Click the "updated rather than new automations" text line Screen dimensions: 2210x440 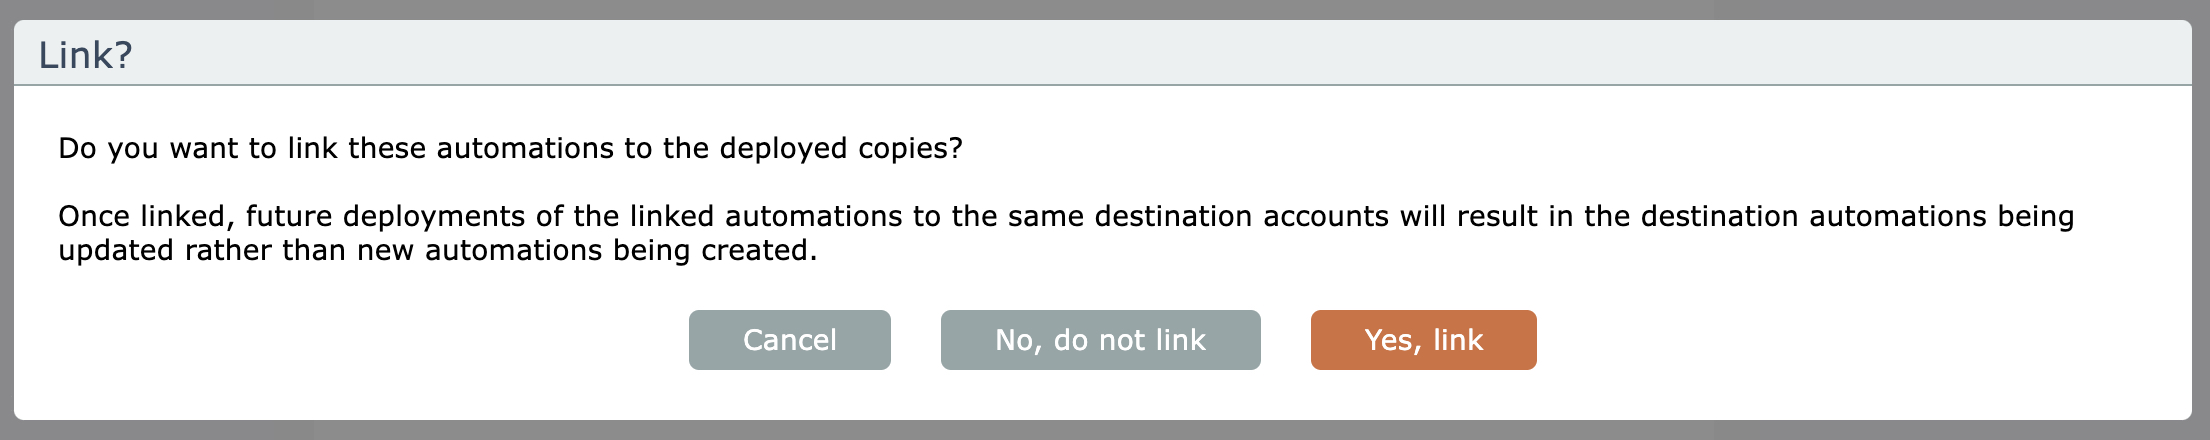(x=437, y=250)
